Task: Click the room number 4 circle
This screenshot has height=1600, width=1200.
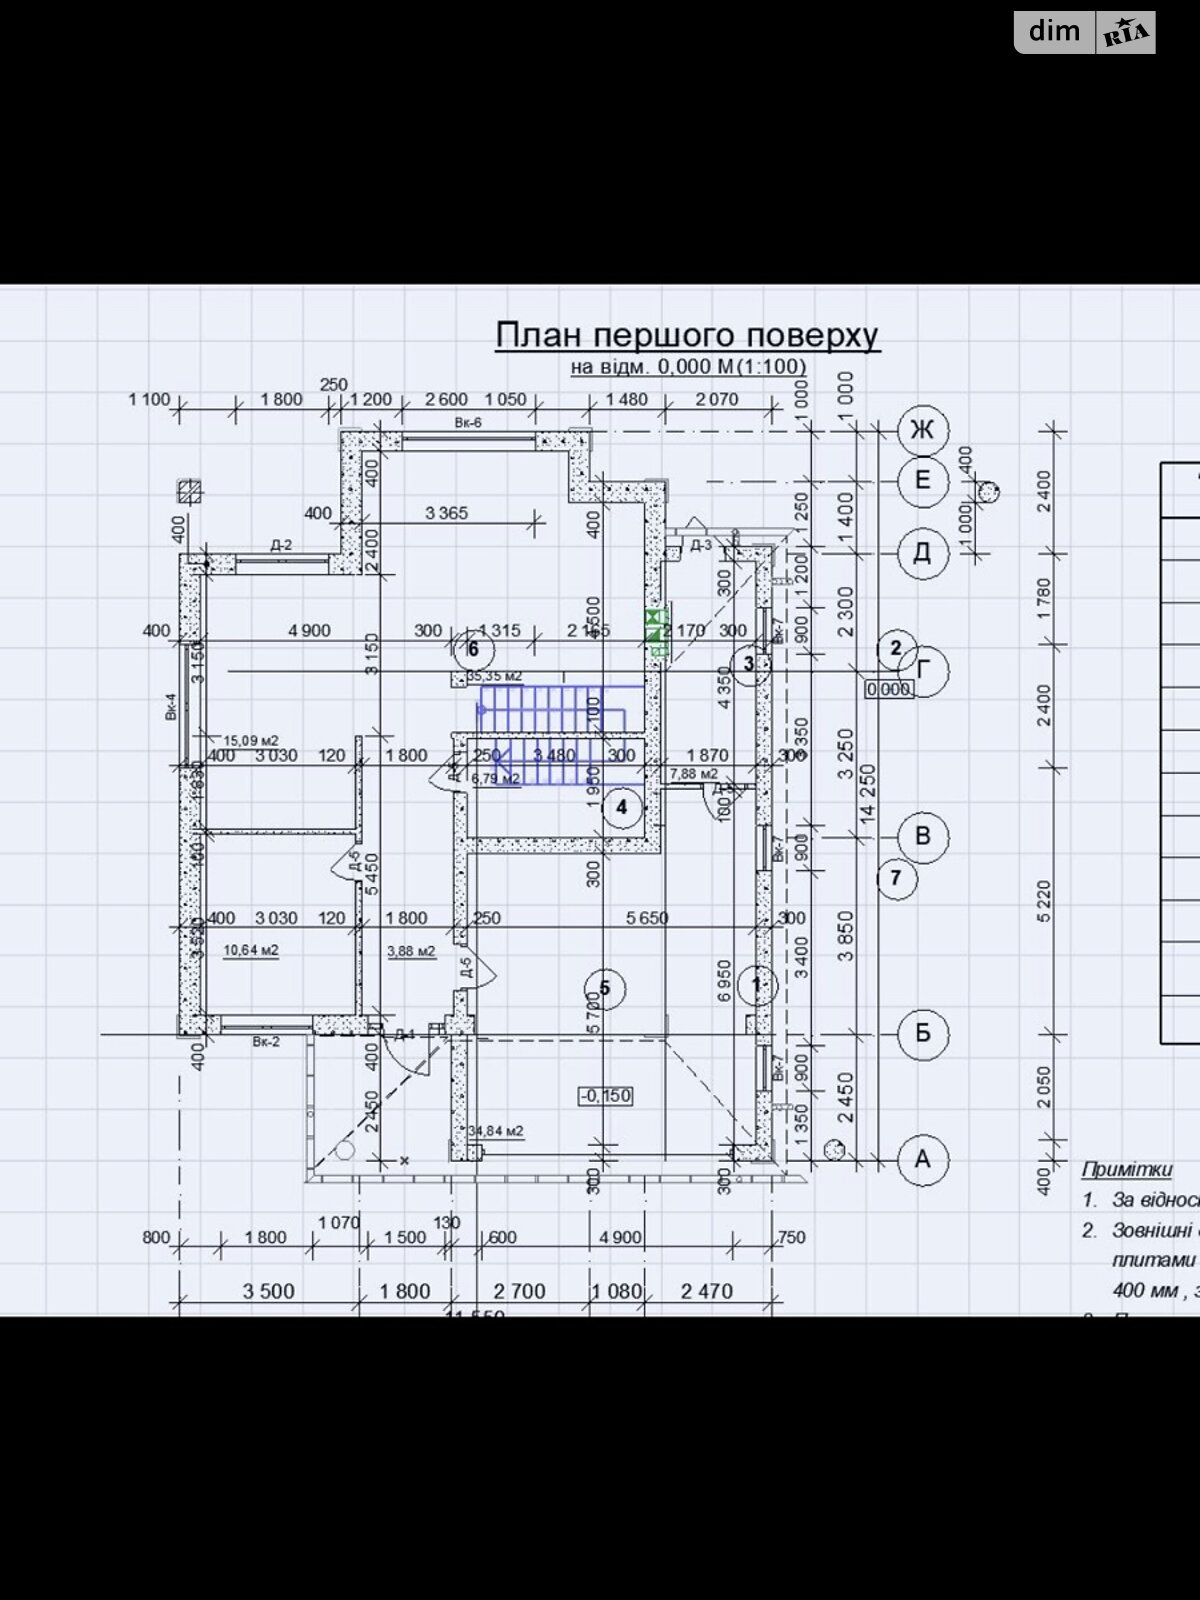Action: (622, 807)
